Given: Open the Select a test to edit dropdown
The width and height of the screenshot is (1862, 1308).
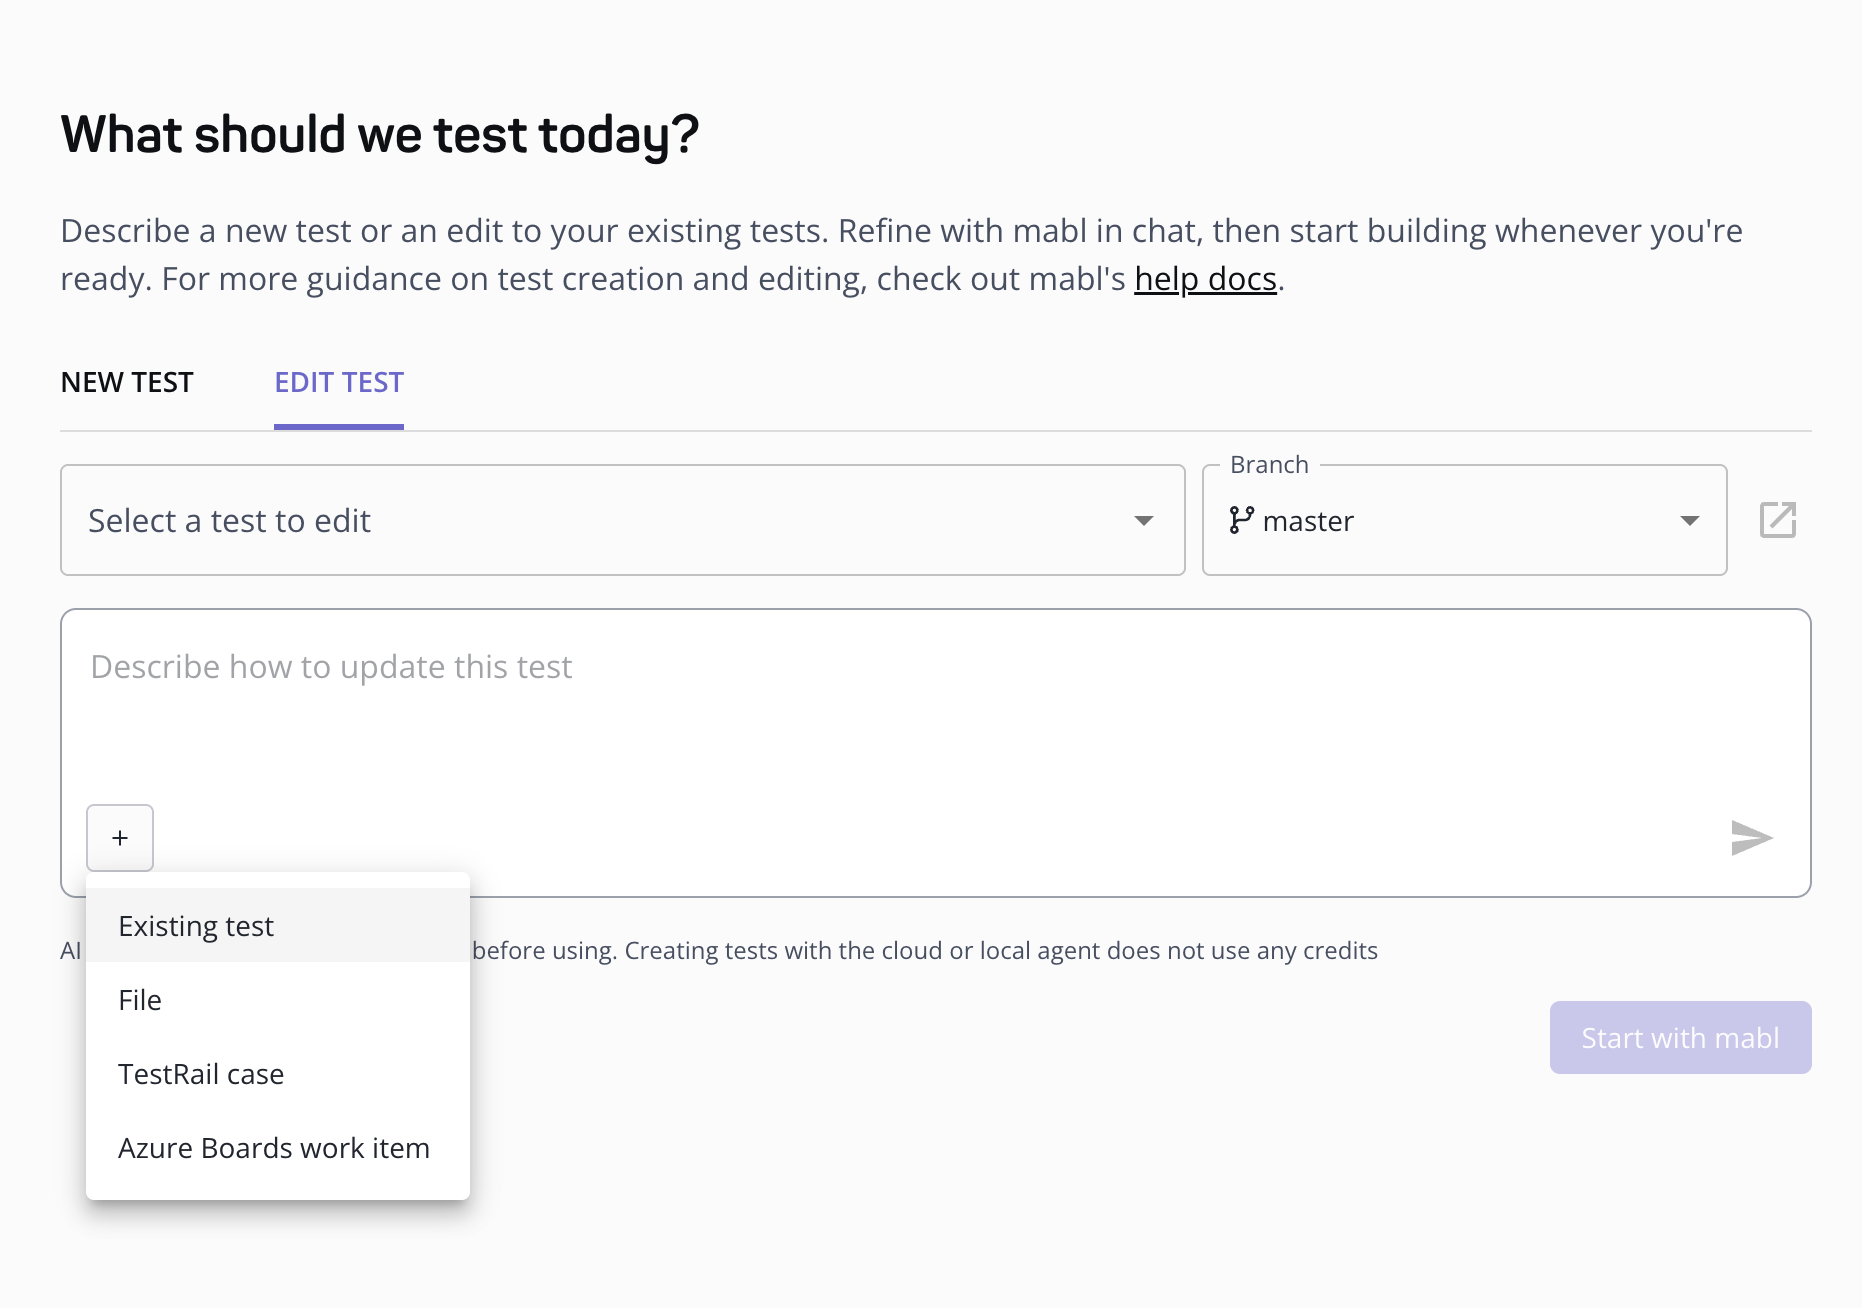Looking at the screenshot, I should point(623,520).
